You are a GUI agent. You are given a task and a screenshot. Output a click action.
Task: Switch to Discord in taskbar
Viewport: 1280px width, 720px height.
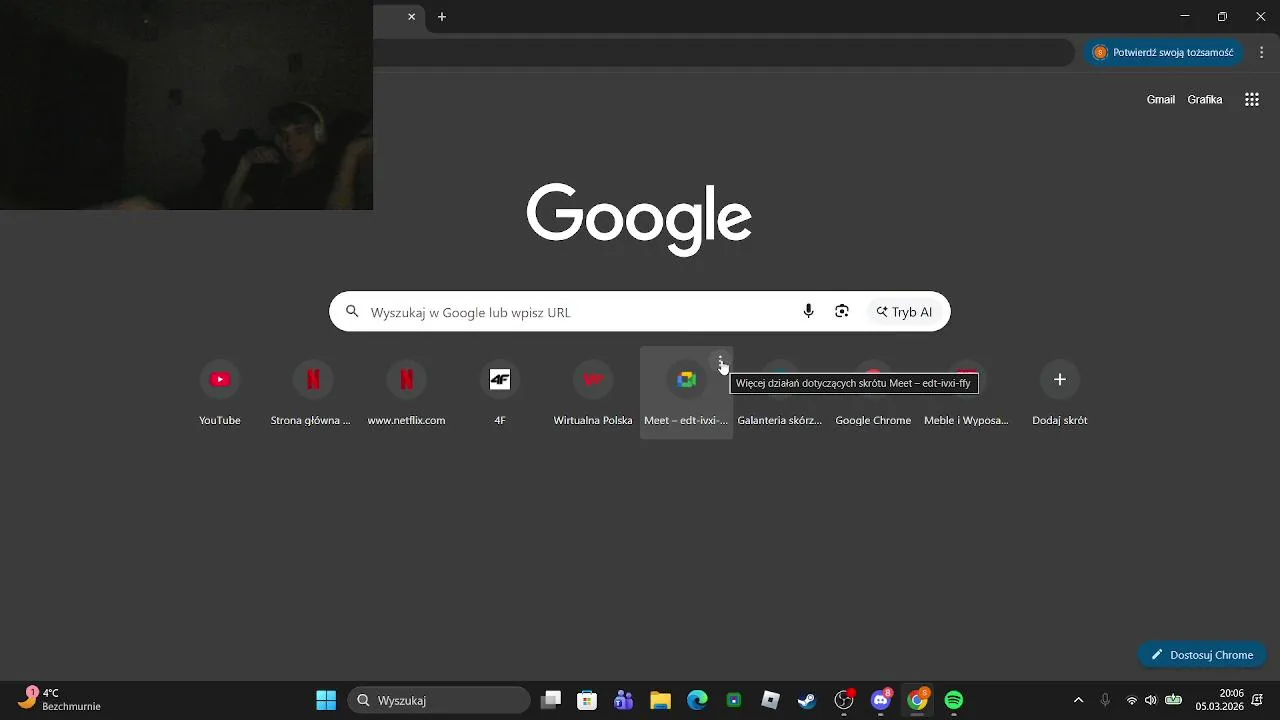[x=881, y=700]
